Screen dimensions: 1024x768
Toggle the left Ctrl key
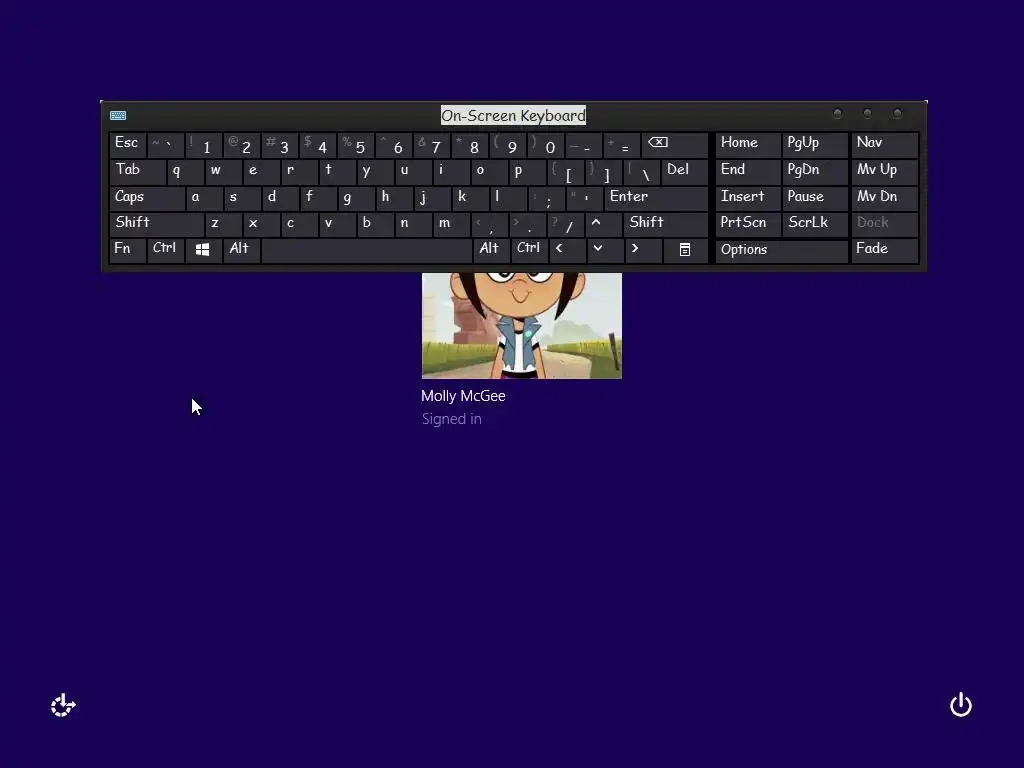coord(165,249)
